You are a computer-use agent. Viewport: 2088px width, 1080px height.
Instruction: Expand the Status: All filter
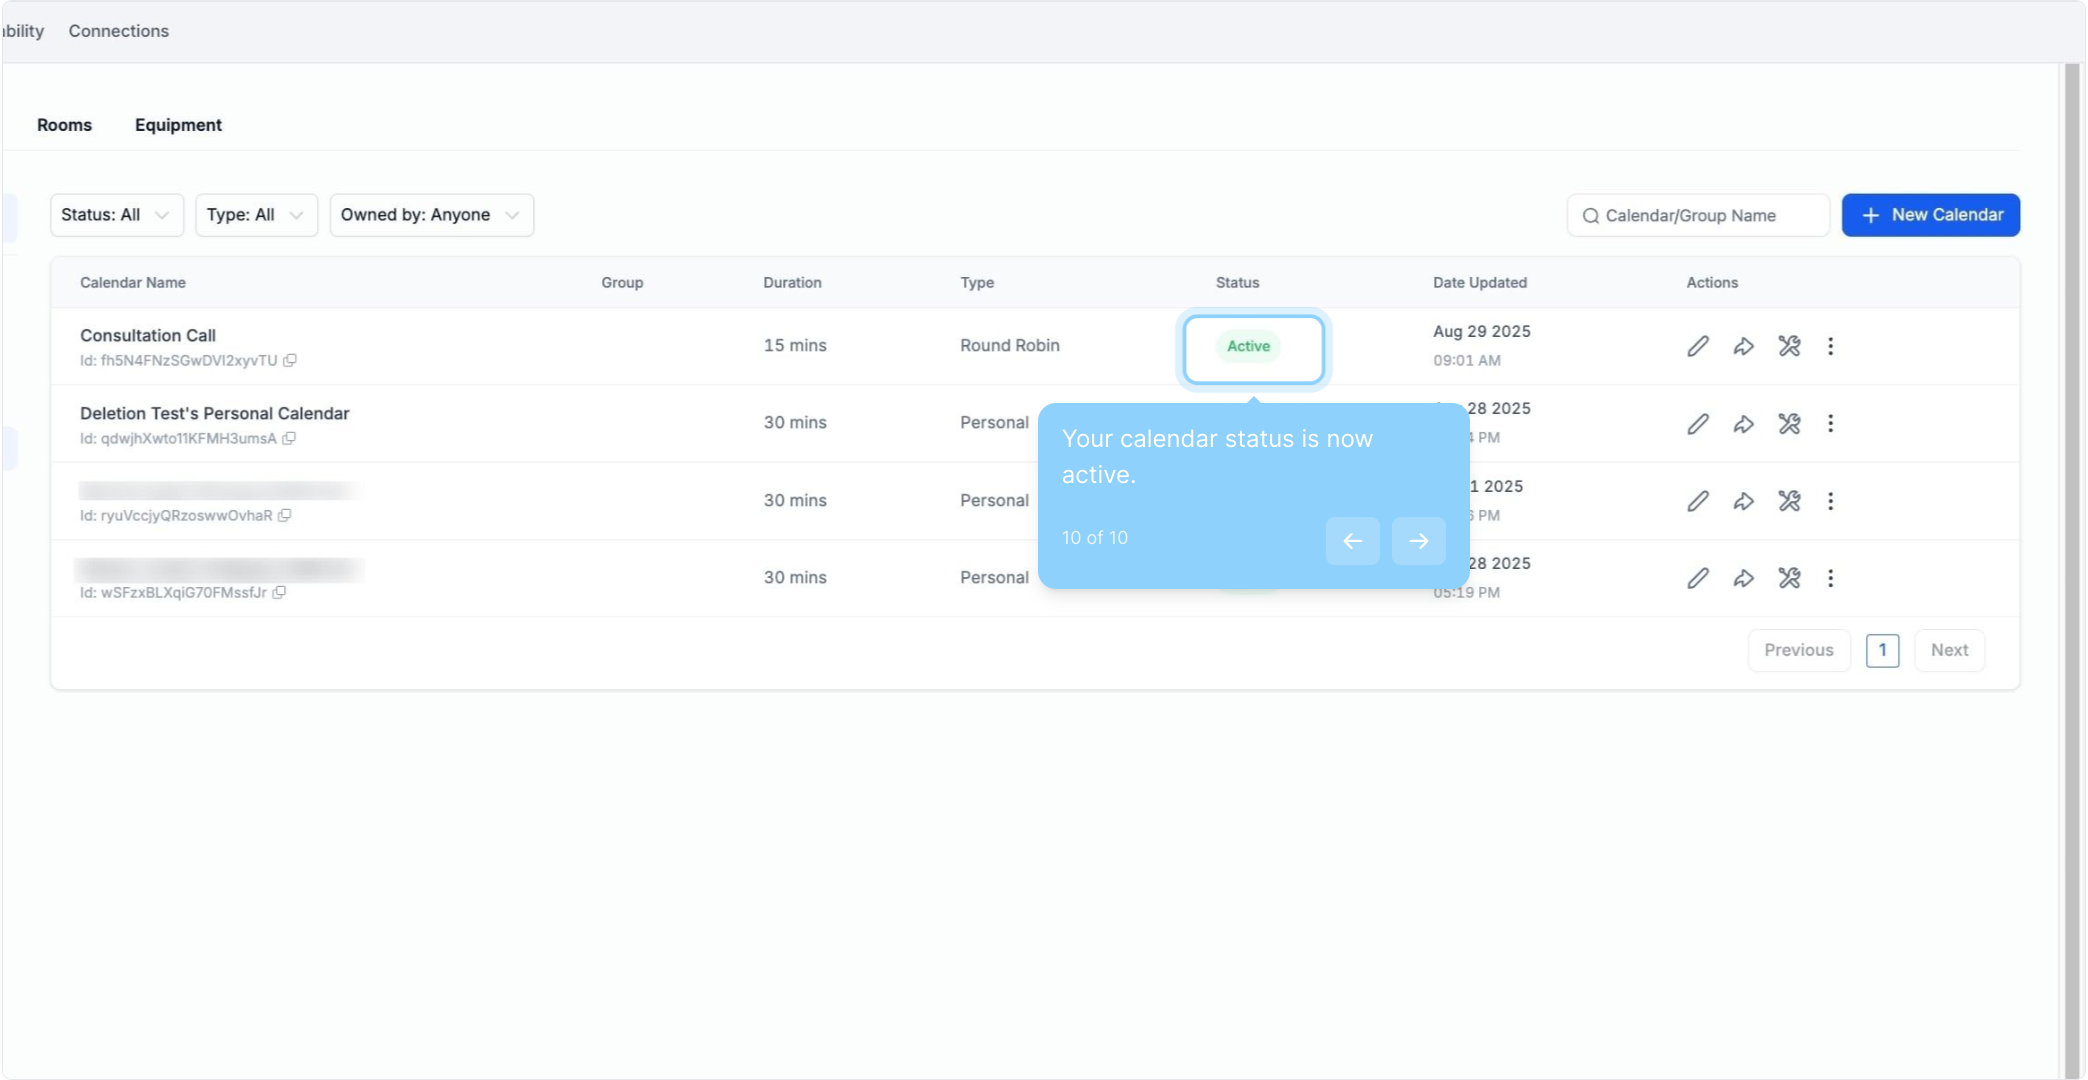pos(116,215)
